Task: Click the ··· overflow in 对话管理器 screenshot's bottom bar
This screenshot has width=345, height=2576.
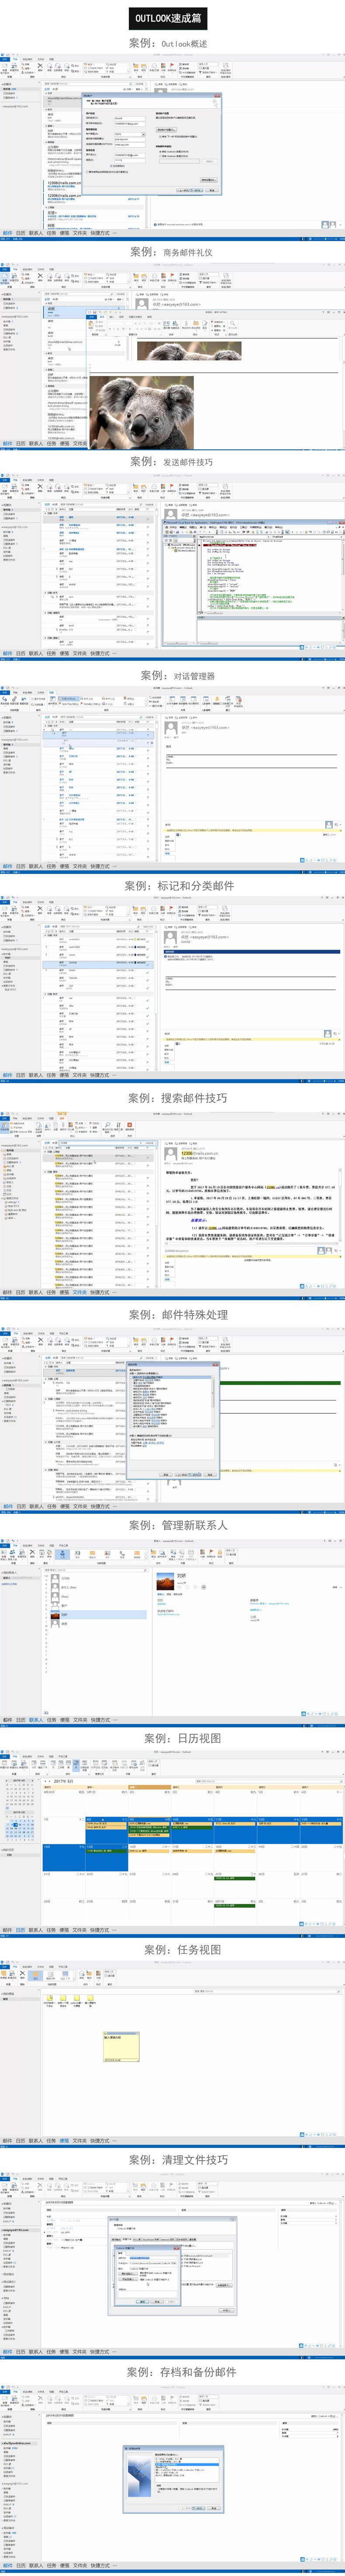Action: [x=115, y=866]
